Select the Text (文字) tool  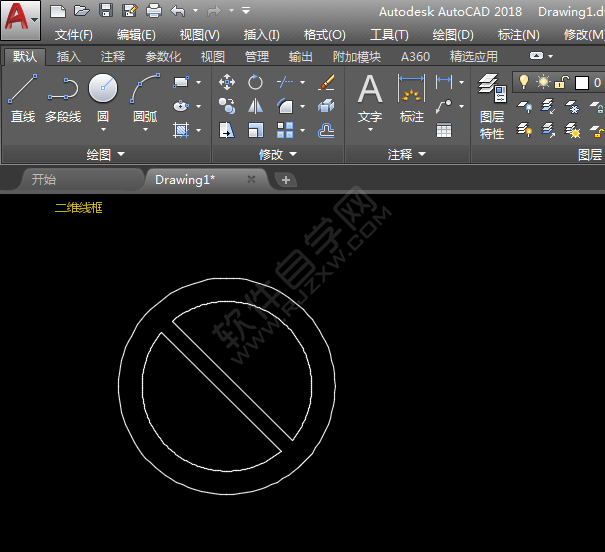click(x=370, y=98)
